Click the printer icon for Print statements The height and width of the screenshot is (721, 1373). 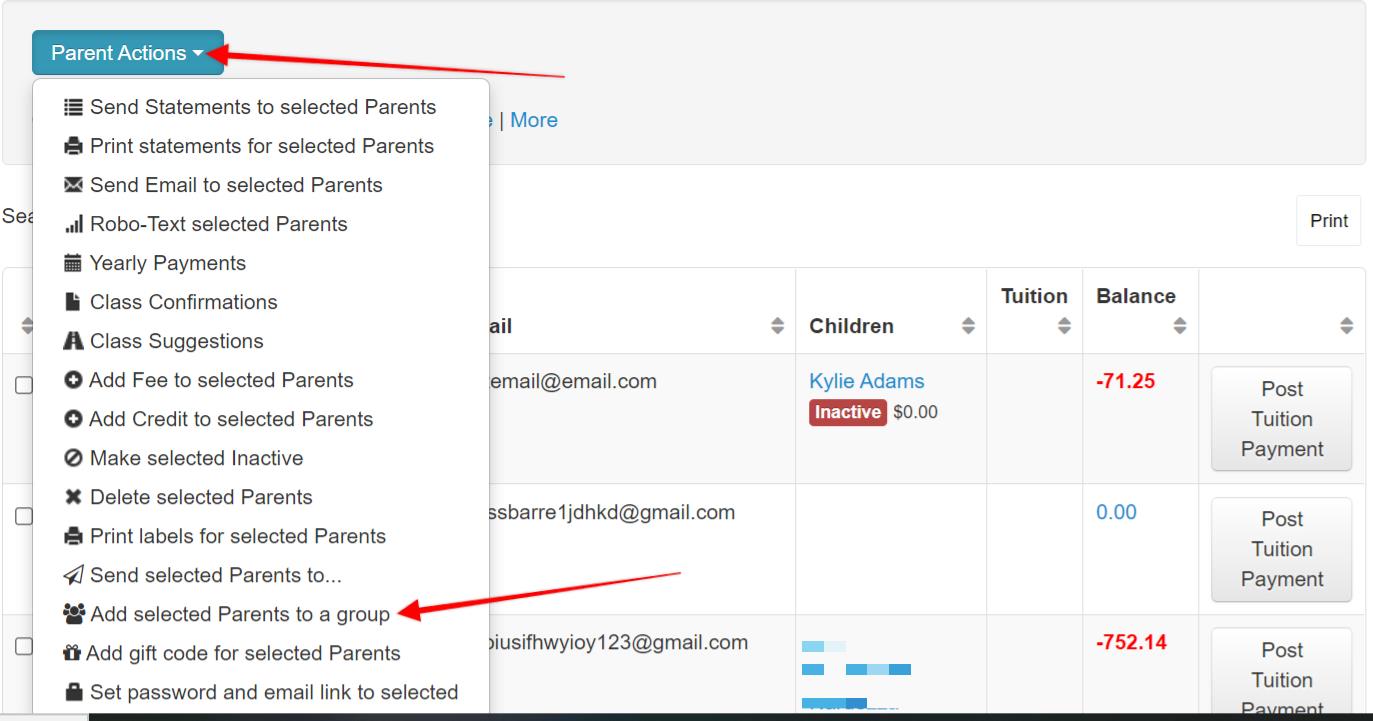click(x=73, y=147)
